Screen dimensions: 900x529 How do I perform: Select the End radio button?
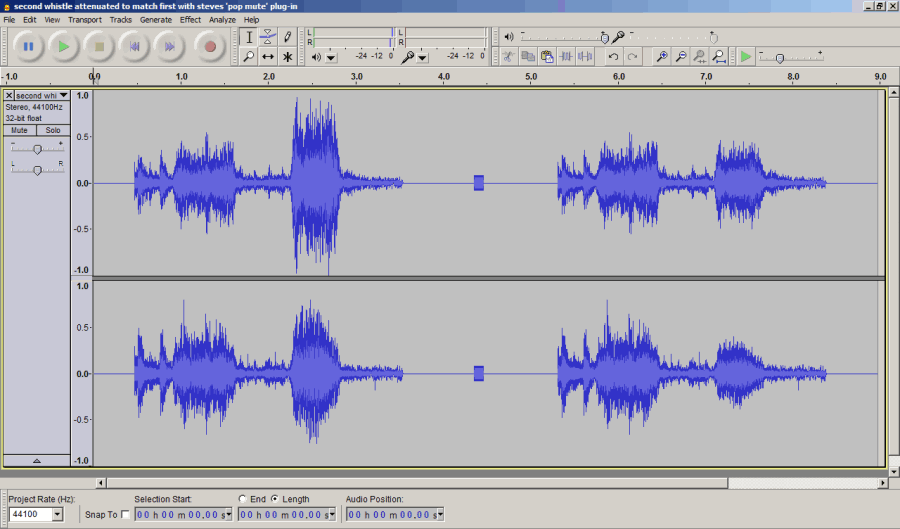point(242,499)
